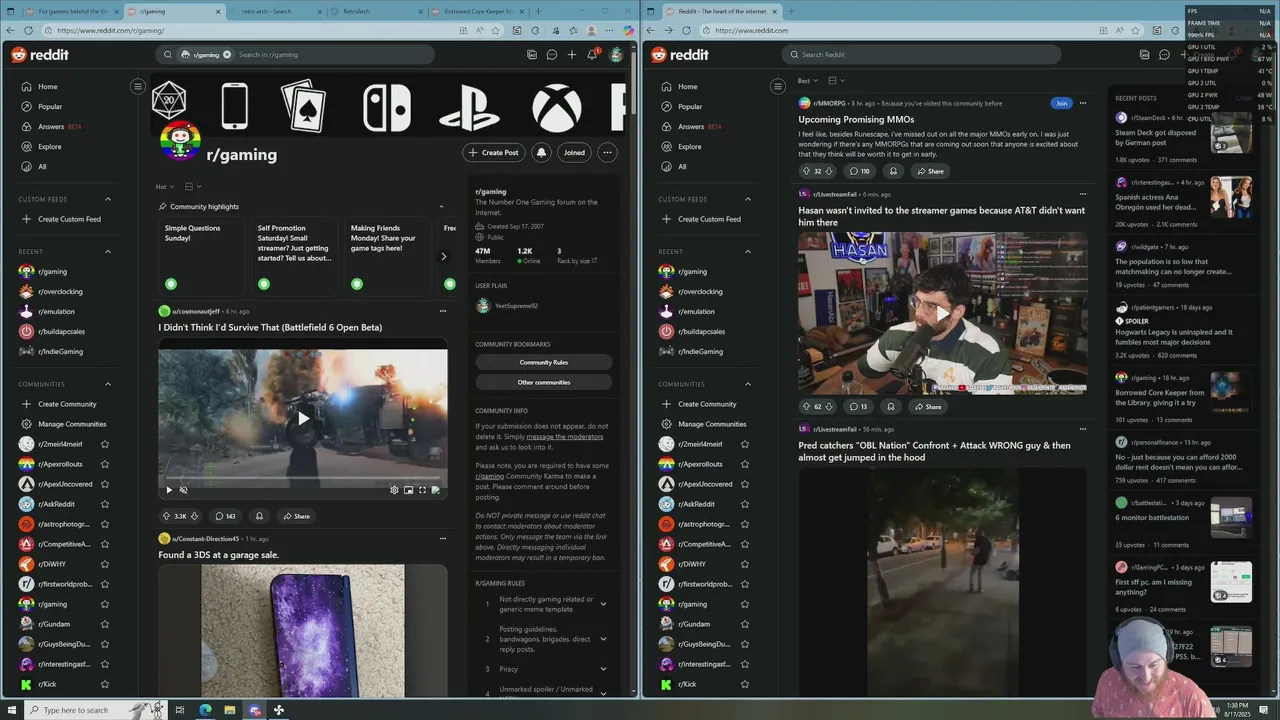Open Microsoft Edge from the taskbar

click(205, 710)
